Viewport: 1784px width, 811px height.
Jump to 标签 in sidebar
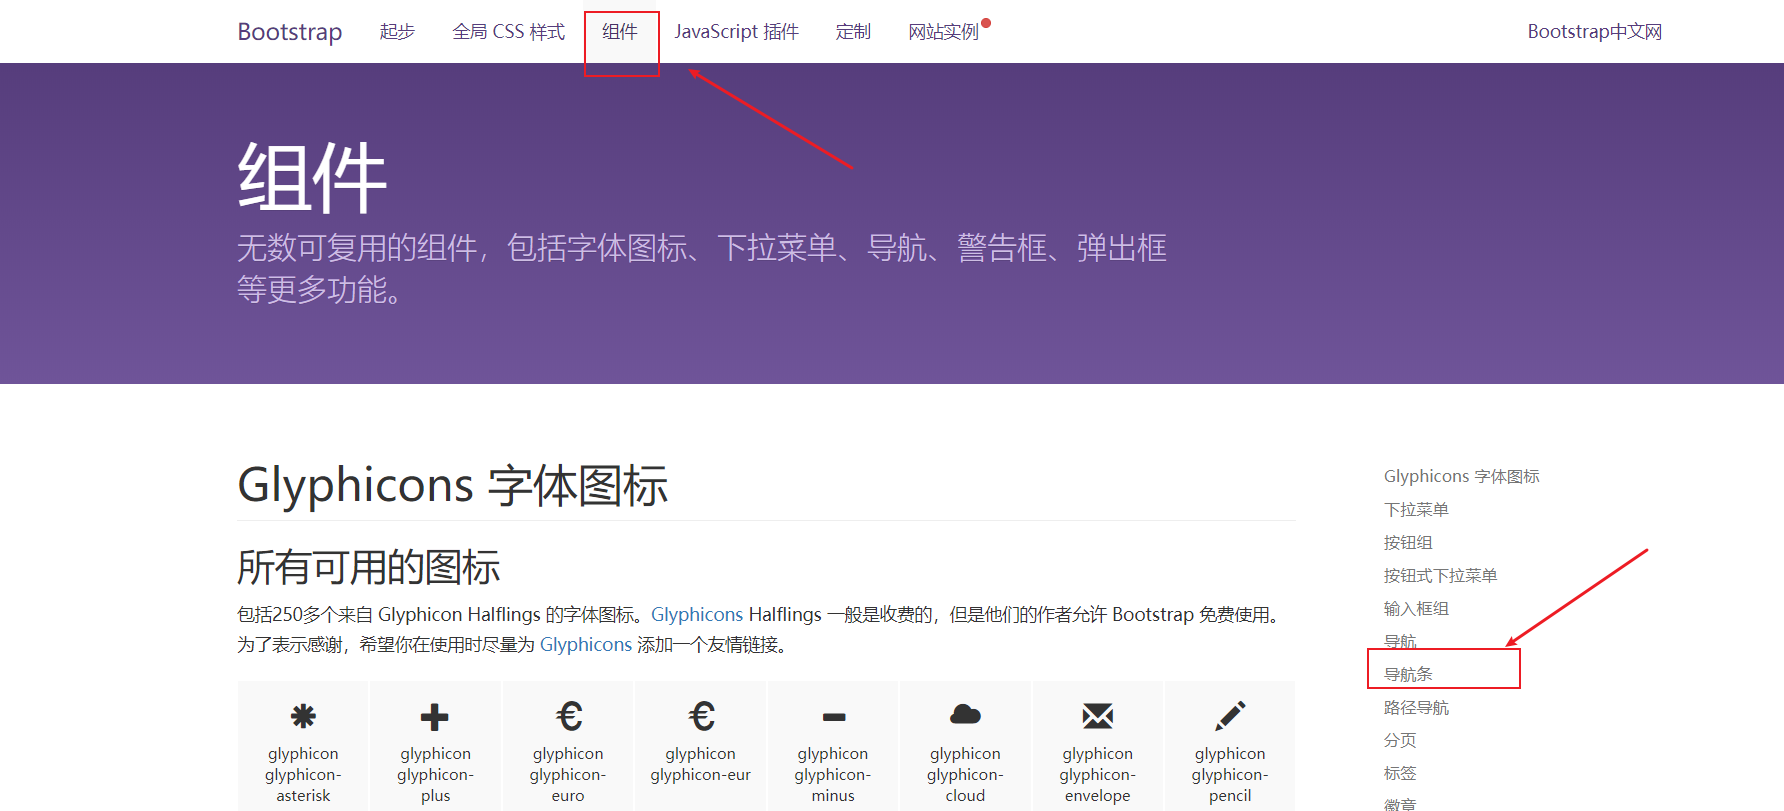pos(1400,773)
